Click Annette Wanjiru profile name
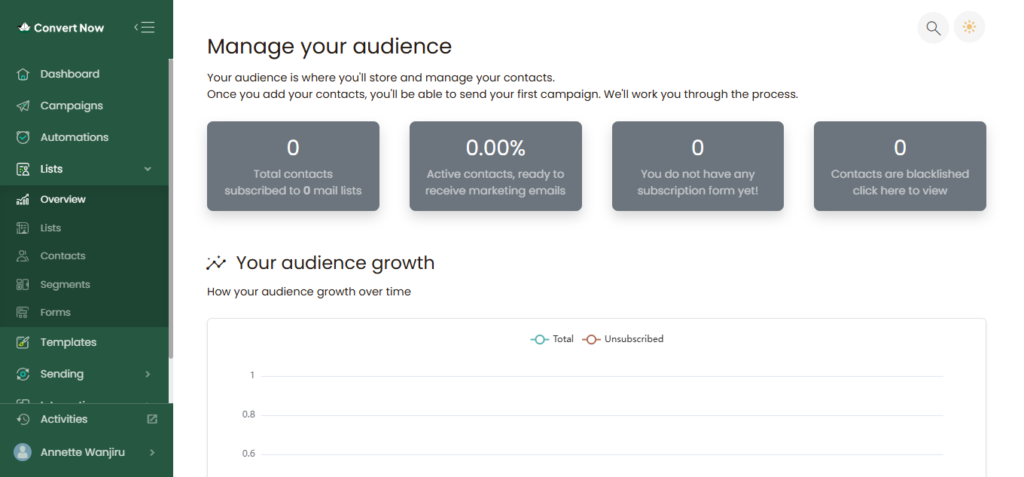 point(82,452)
